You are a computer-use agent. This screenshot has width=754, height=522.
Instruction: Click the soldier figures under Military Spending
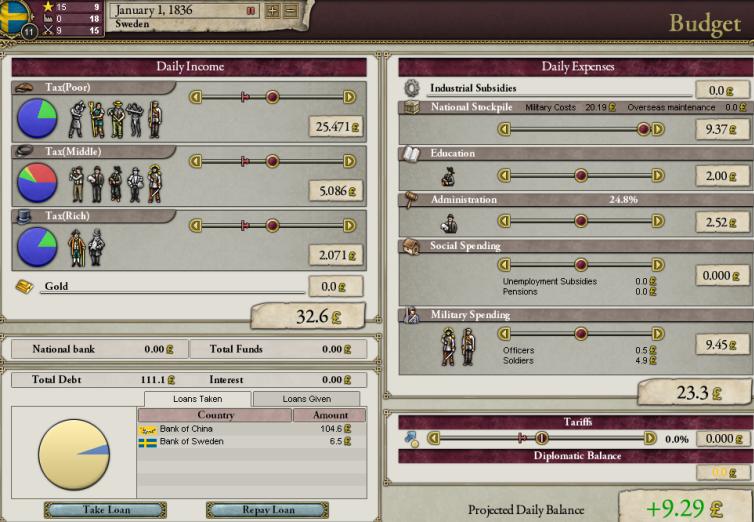tap(458, 347)
